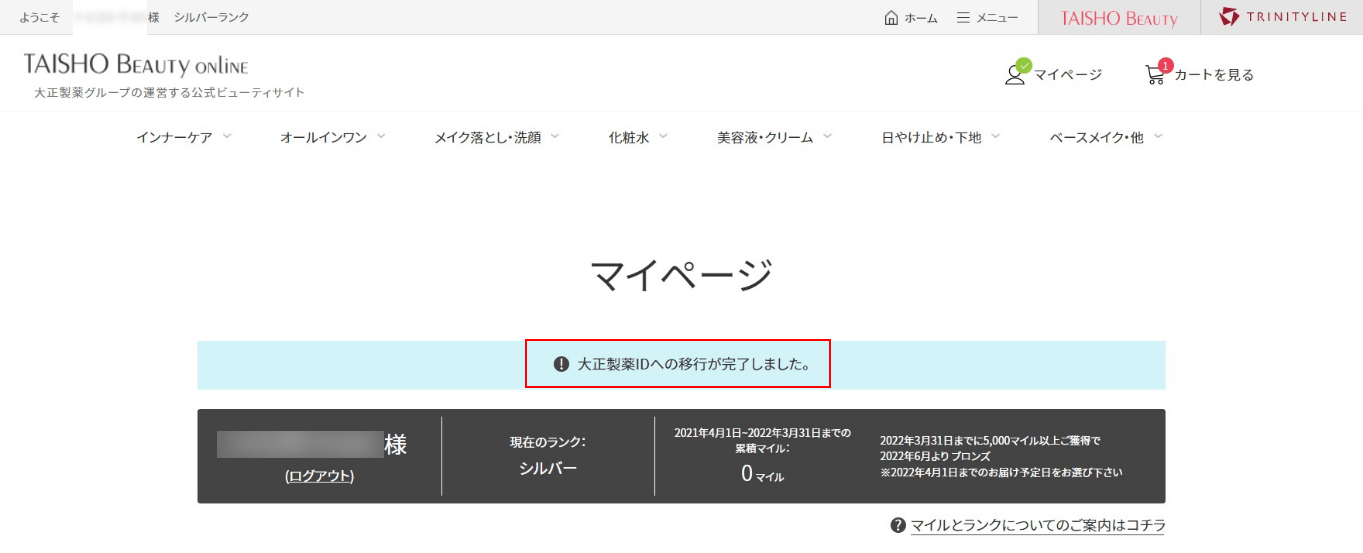Open マイルとランクについてのご案内はコチラ link
1363x553 pixels.
(x=1038, y=525)
